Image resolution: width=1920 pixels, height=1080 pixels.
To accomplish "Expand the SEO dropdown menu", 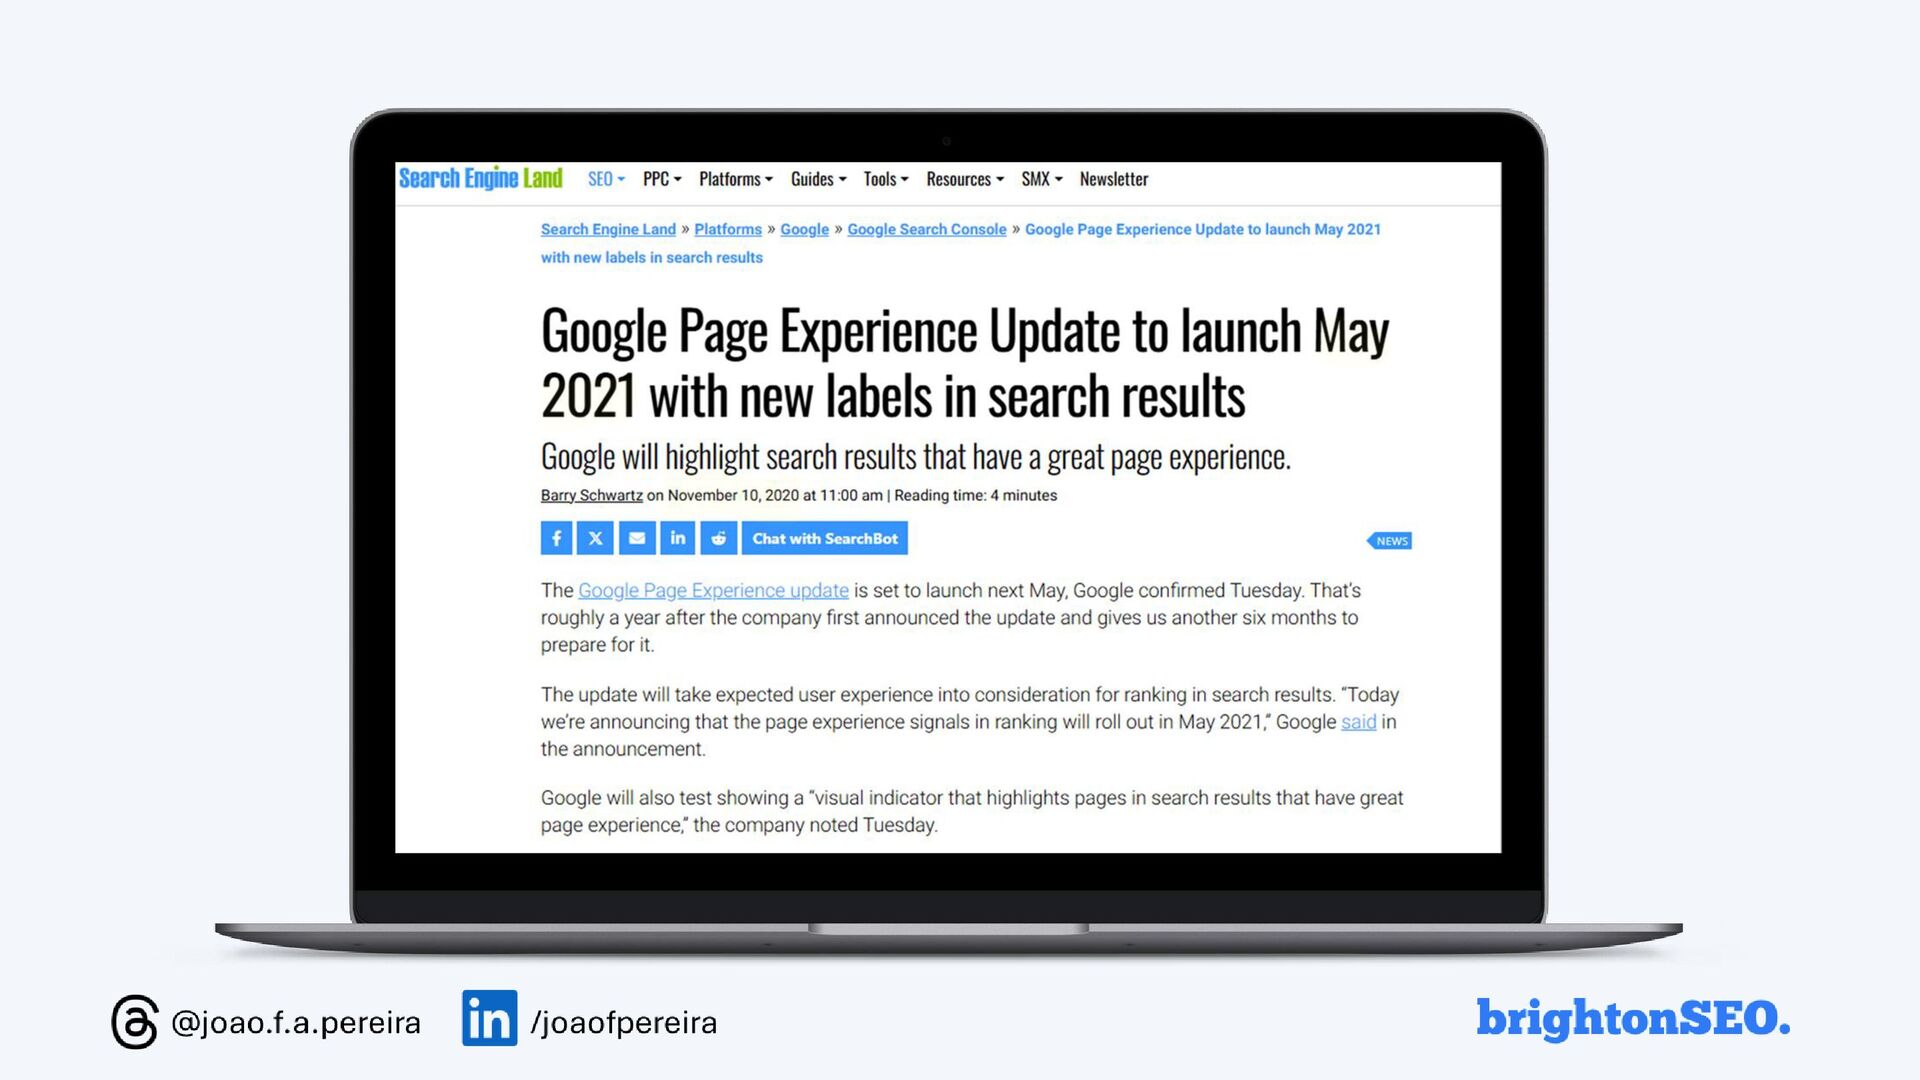I will 606,179.
